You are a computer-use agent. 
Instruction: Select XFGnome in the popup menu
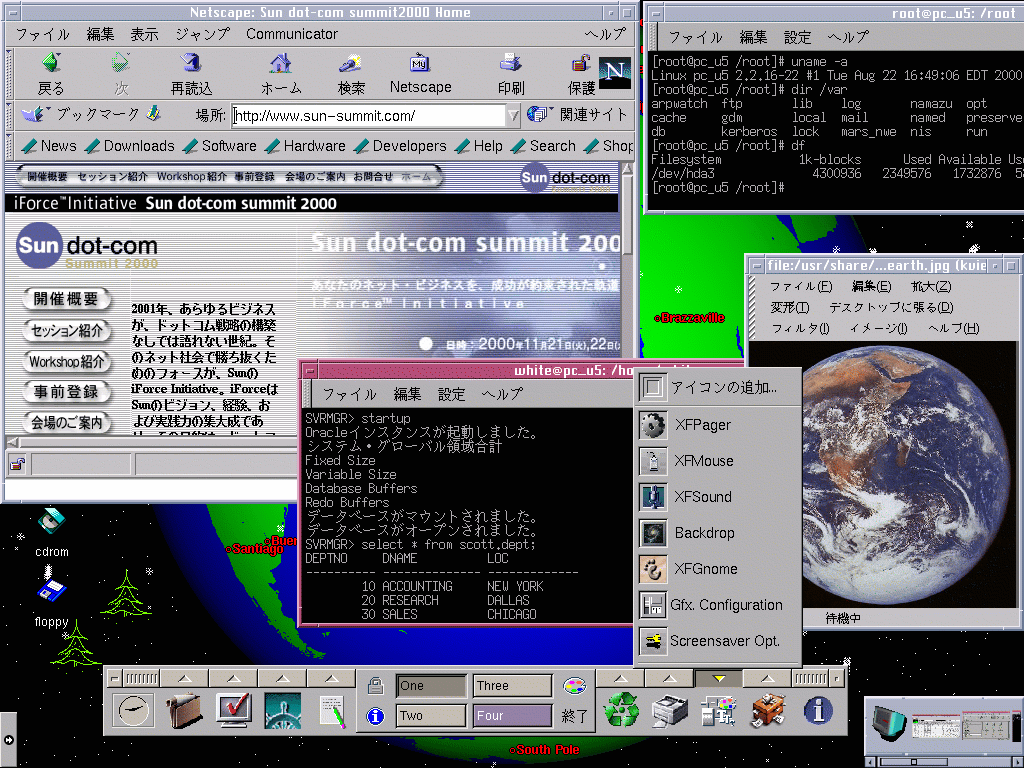[717, 569]
